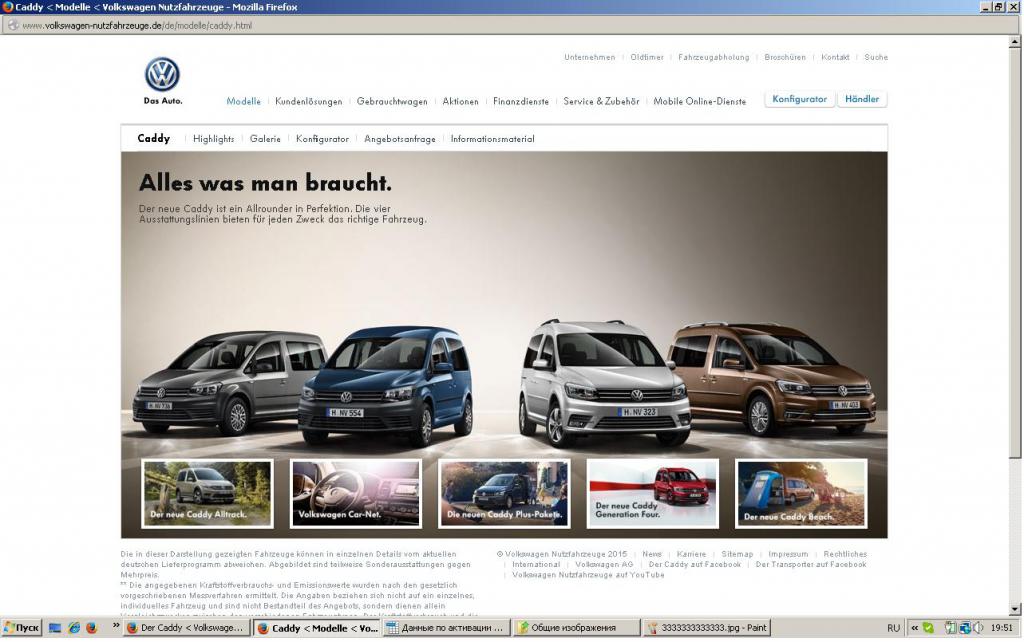Launch Firefox from quick launch bar
1024x642 pixels.
click(91, 628)
